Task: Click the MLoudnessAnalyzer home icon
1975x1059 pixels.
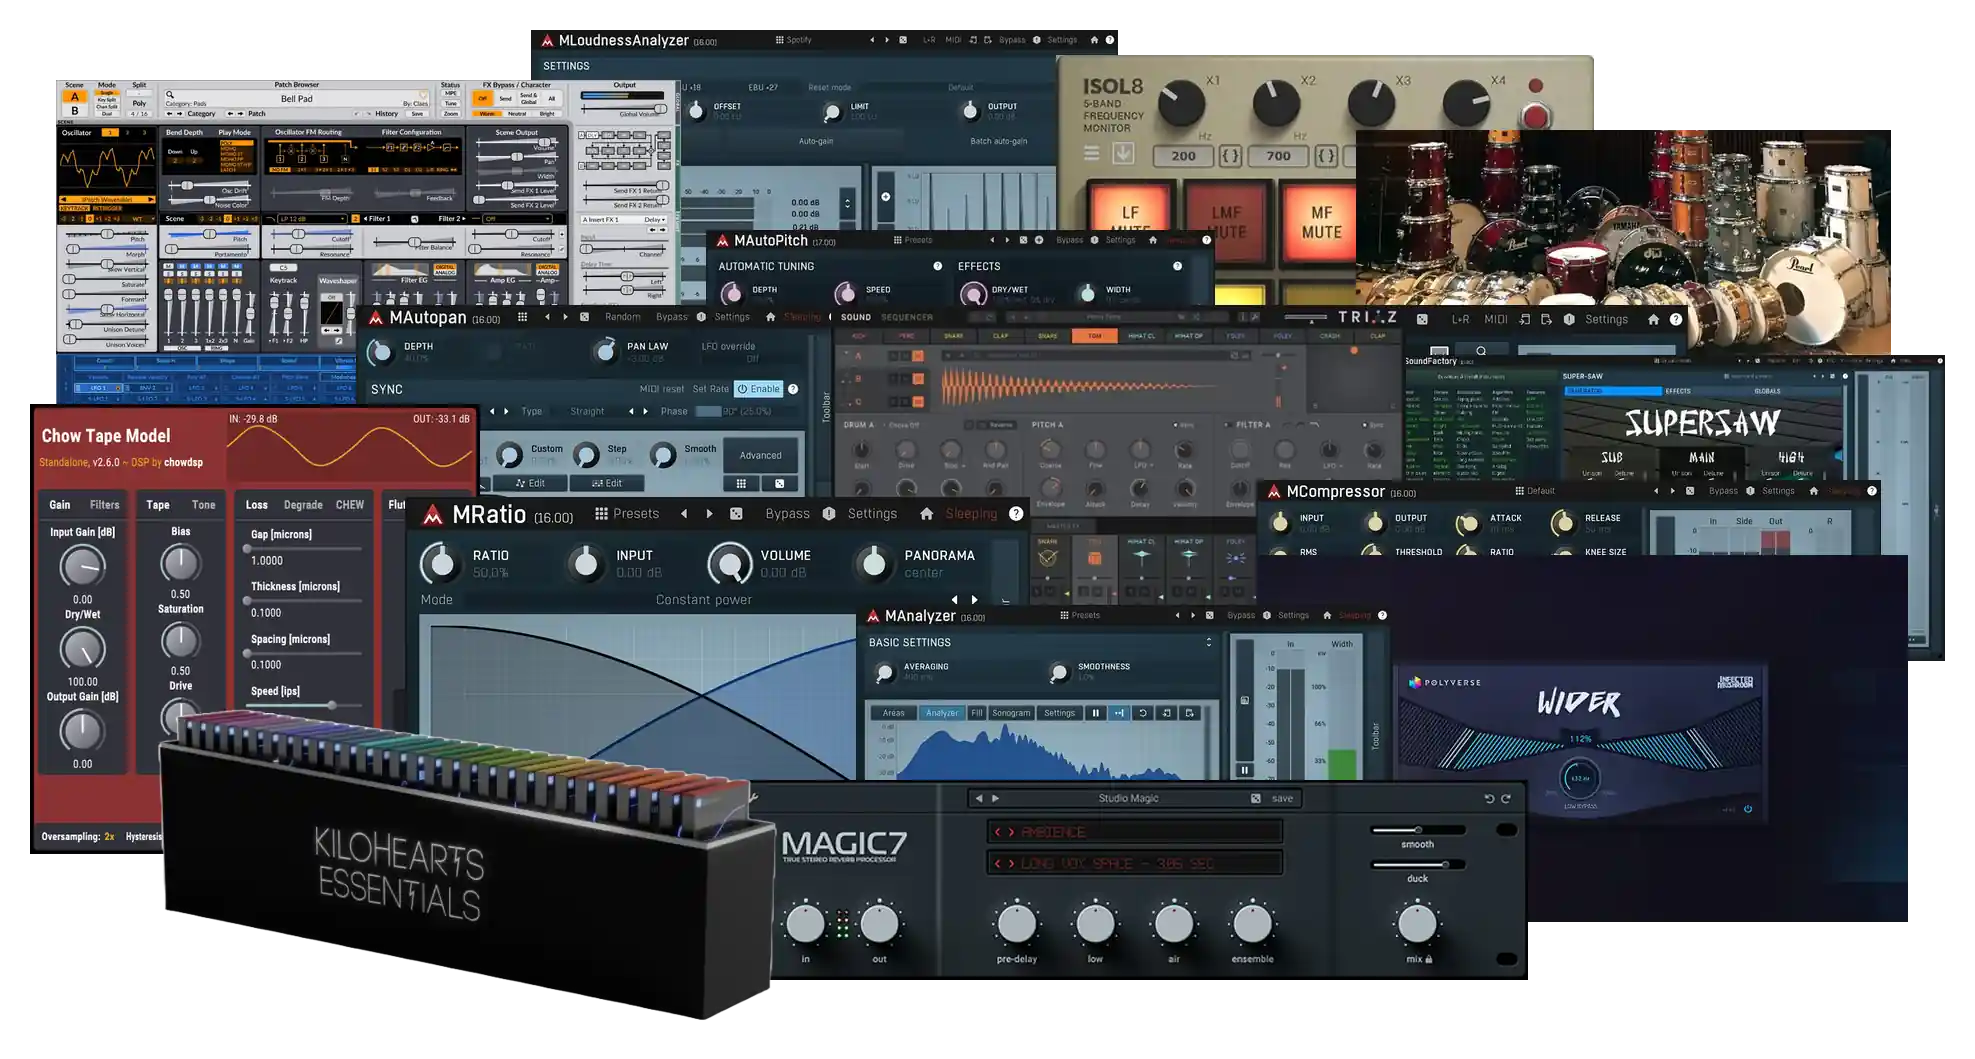Action: coord(1094,40)
